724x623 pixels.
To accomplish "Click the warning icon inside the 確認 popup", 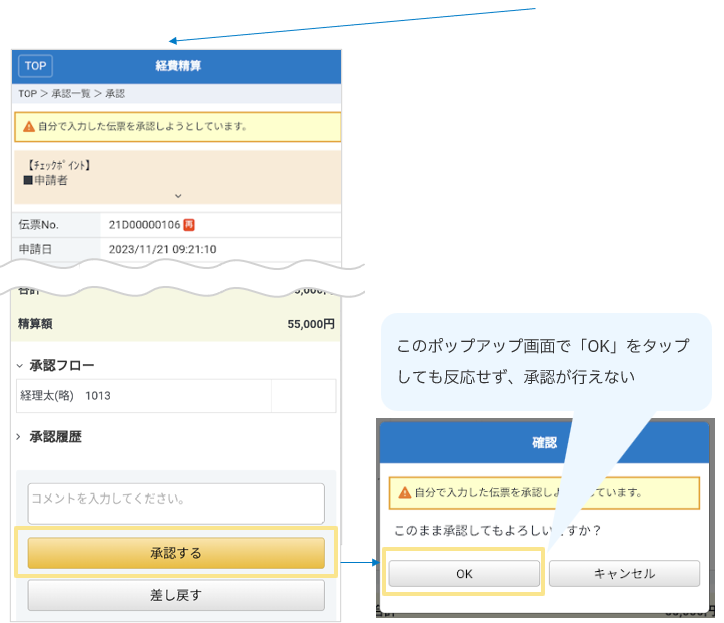I will click(404, 493).
